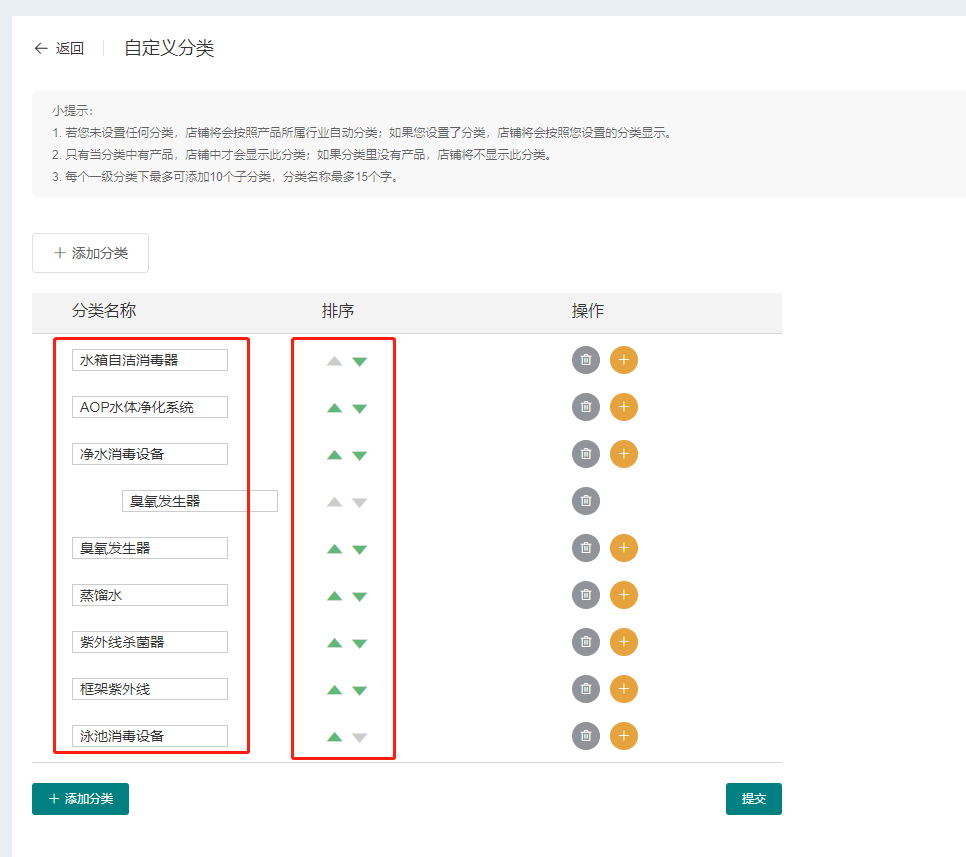This screenshot has width=966, height=857.
Task: Add a subcategory under 蒸馏水
Action: pyautogui.click(x=623, y=595)
